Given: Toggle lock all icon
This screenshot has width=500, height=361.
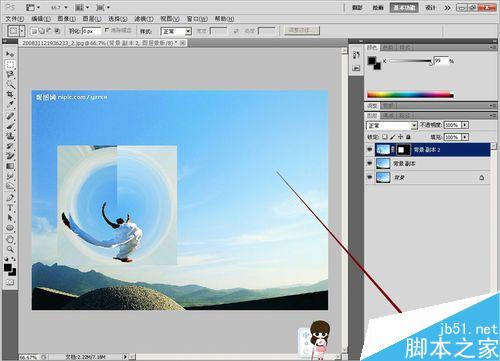Looking at the screenshot, I should (408, 137).
